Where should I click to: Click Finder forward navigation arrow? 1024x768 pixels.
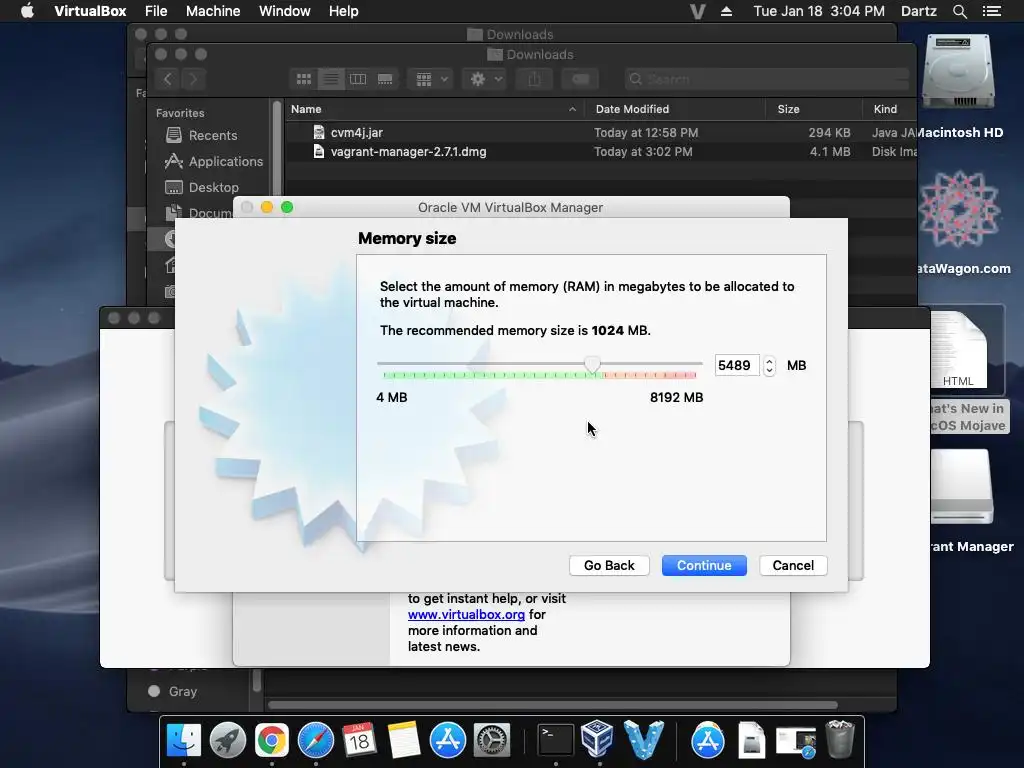[x=193, y=79]
